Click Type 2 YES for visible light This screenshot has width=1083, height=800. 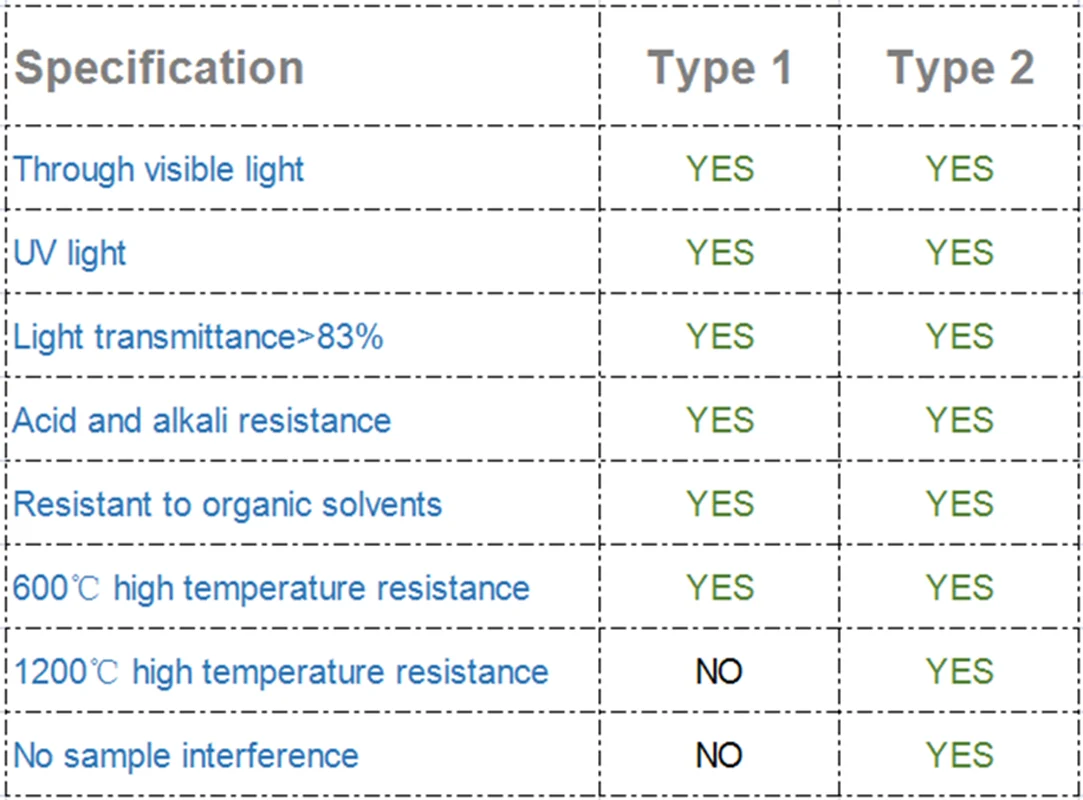click(960, 169)
